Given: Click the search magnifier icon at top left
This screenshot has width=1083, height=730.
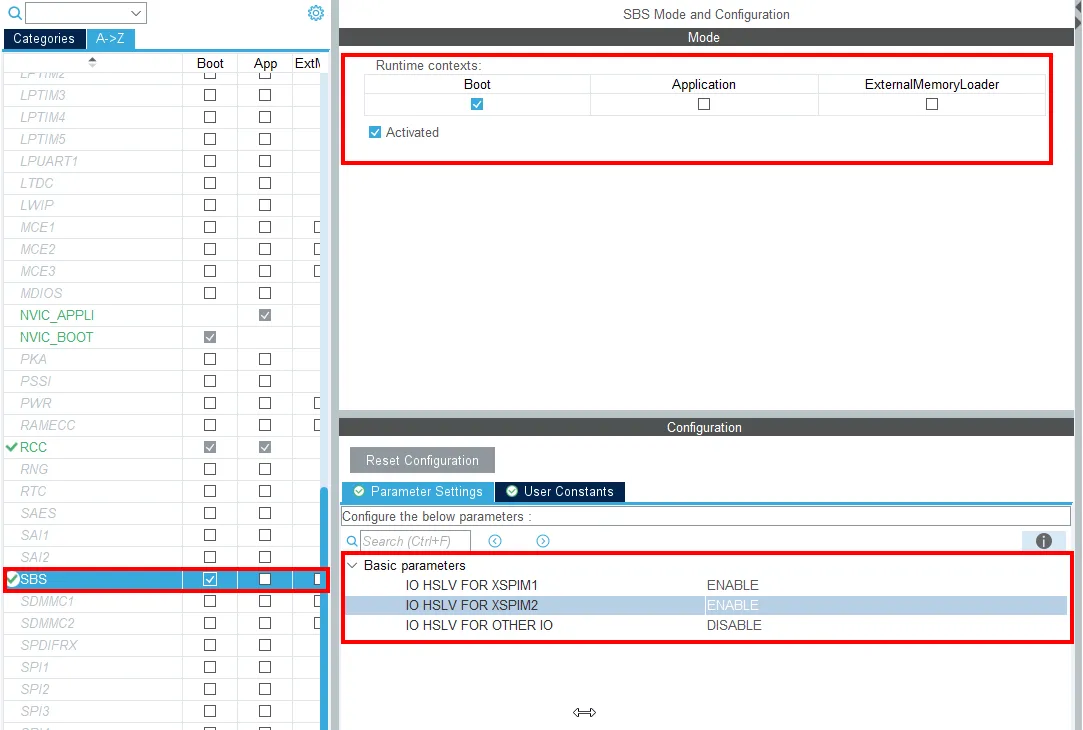Looking at the screenshot, I should tap(15, 13).
